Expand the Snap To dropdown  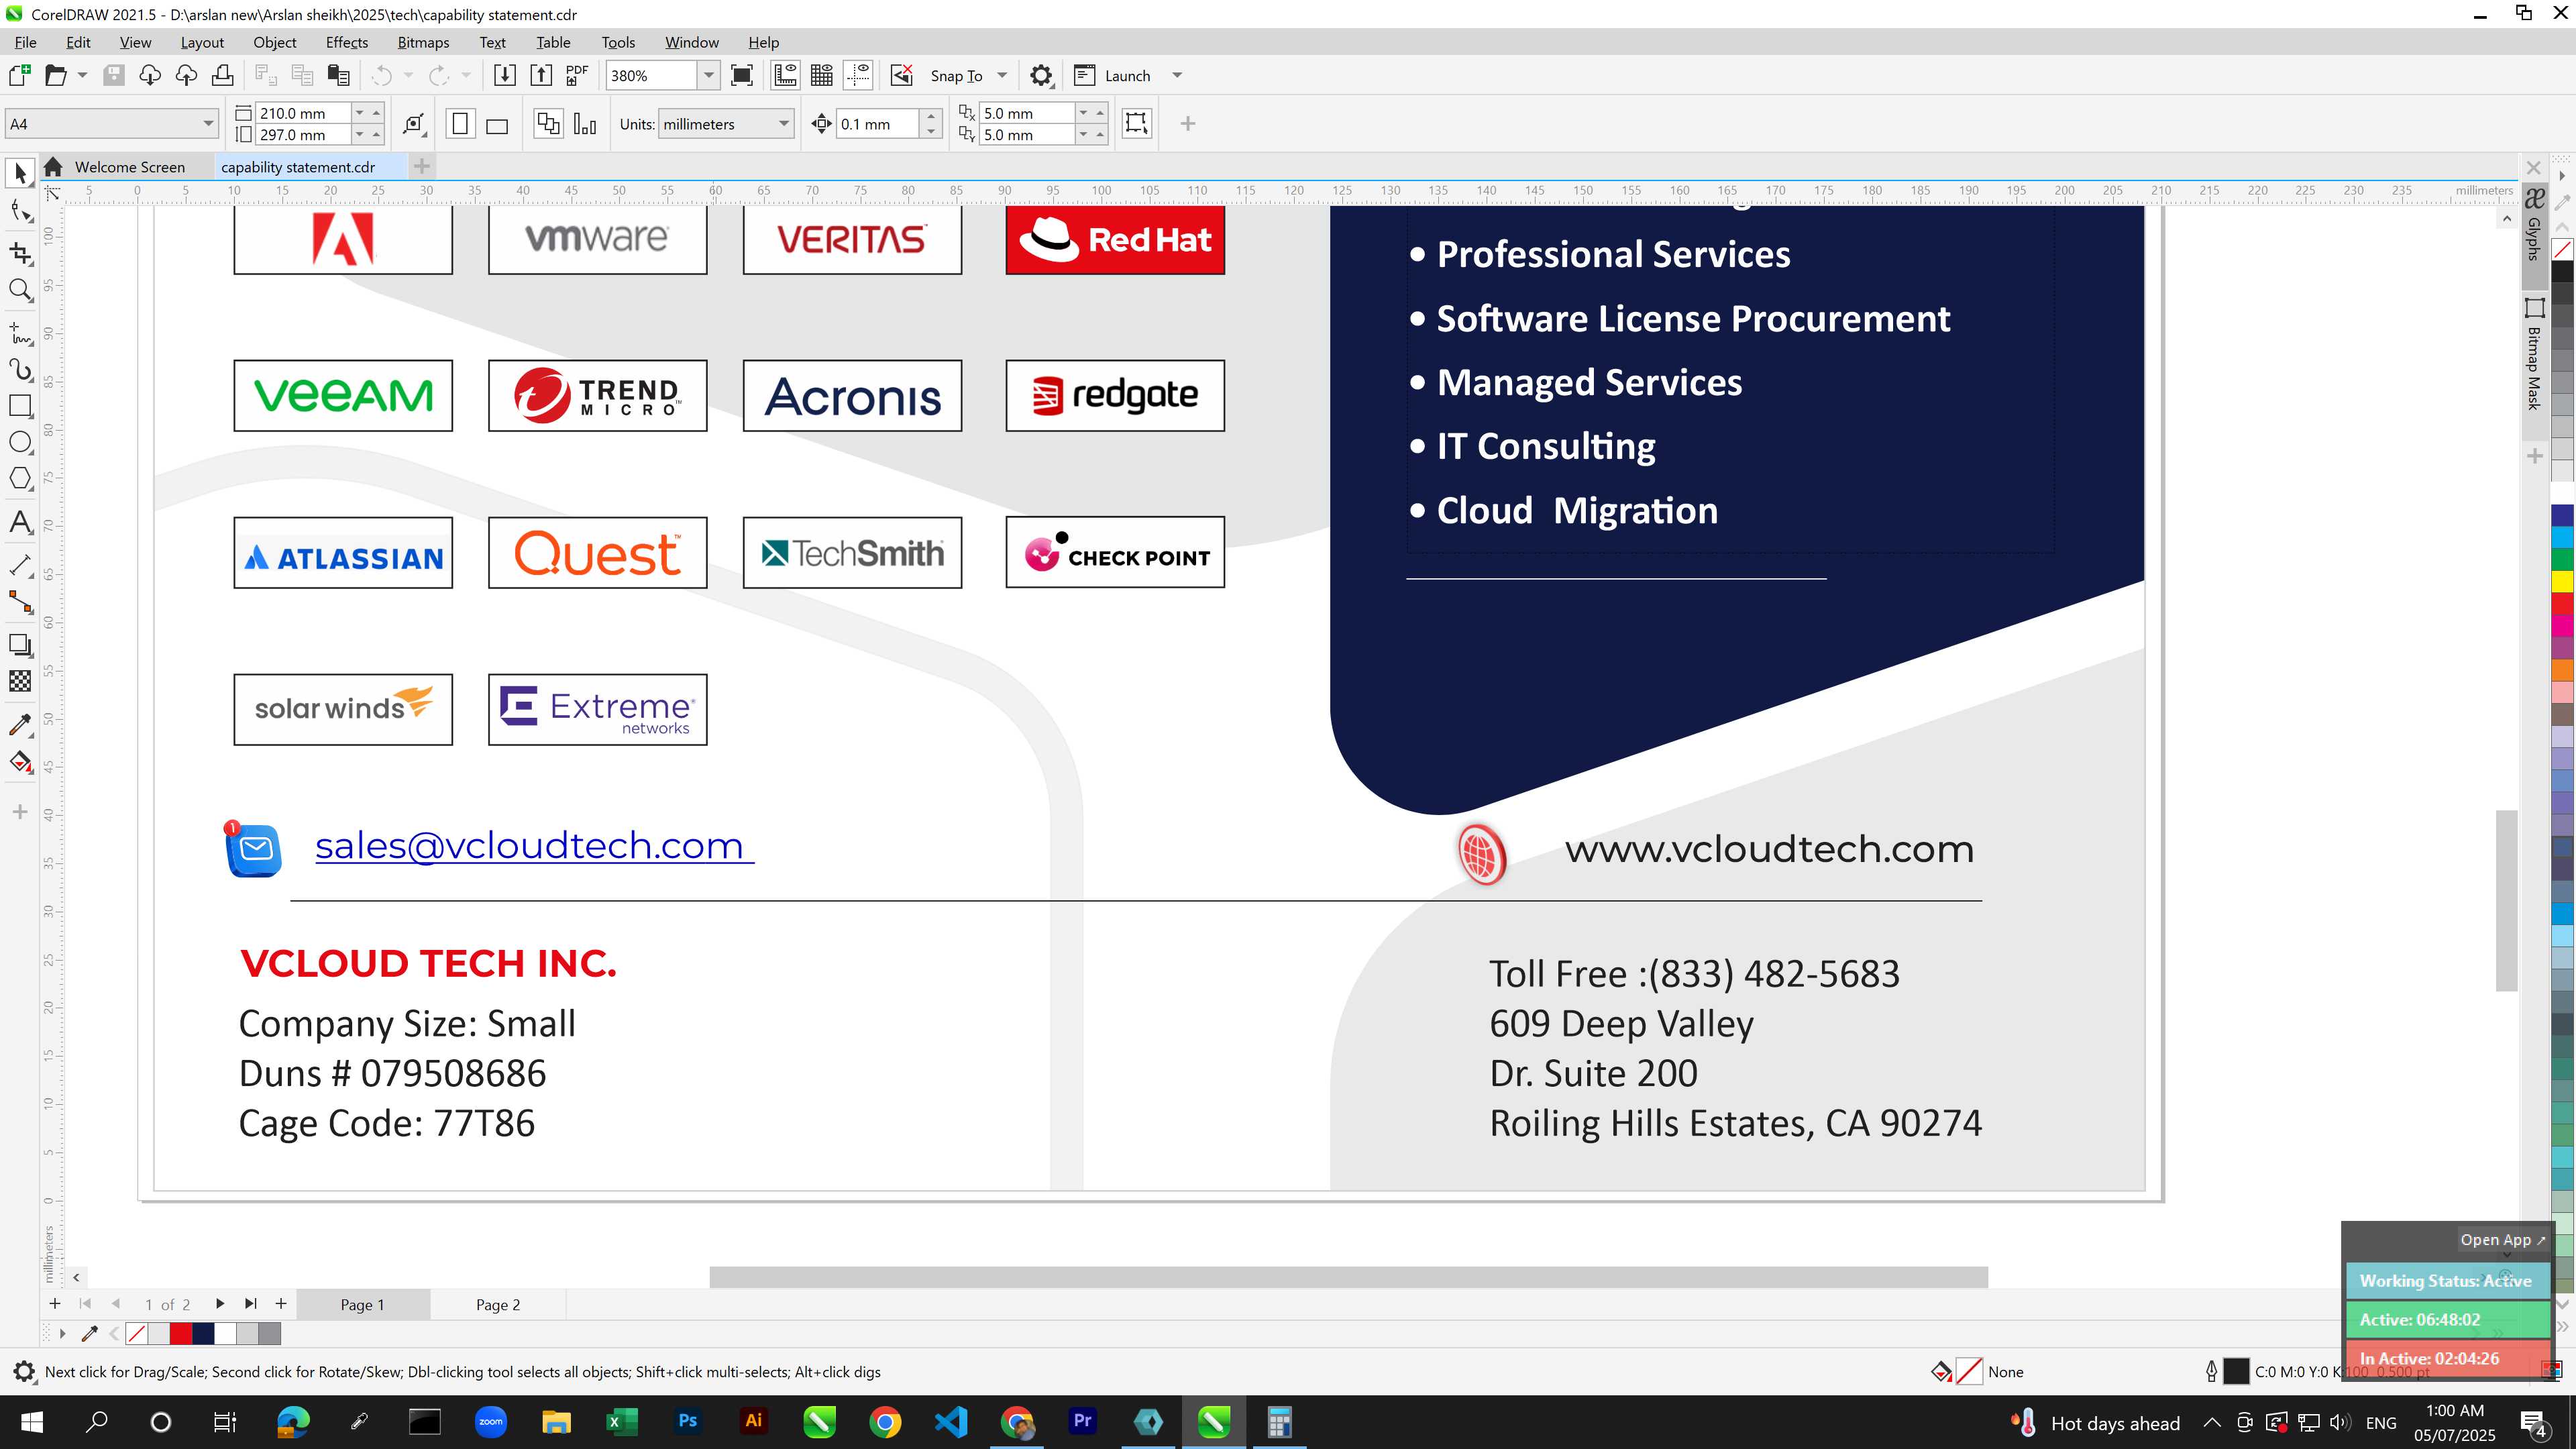coord(1002,75)
